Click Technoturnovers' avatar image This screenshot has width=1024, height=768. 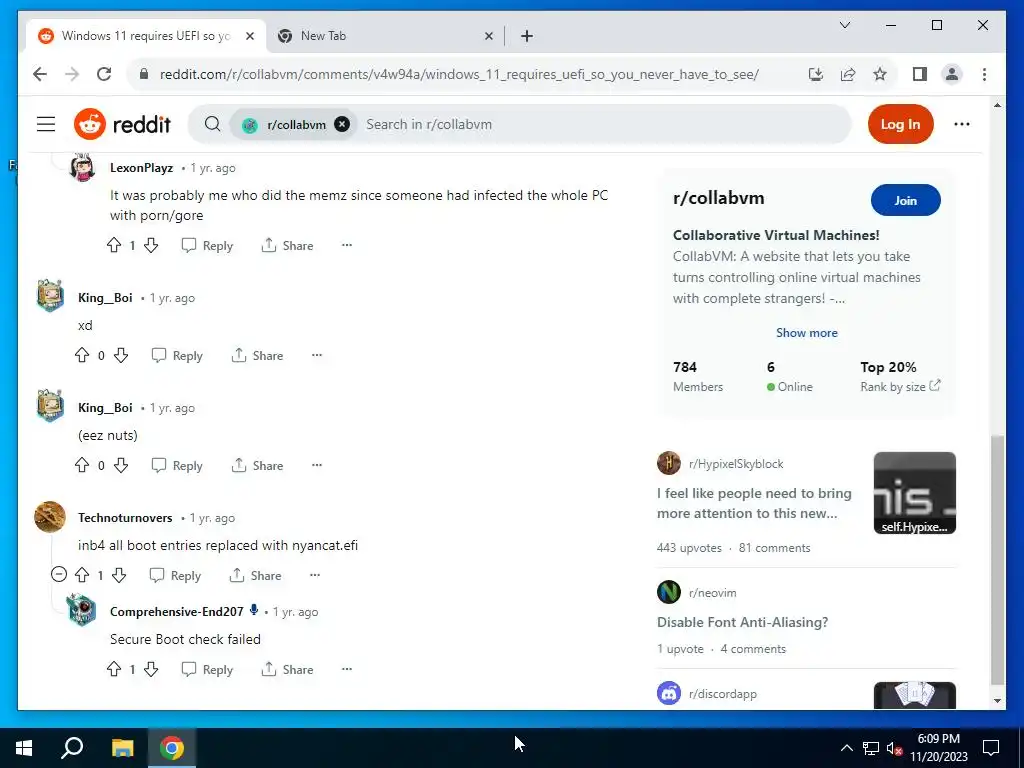50,517
